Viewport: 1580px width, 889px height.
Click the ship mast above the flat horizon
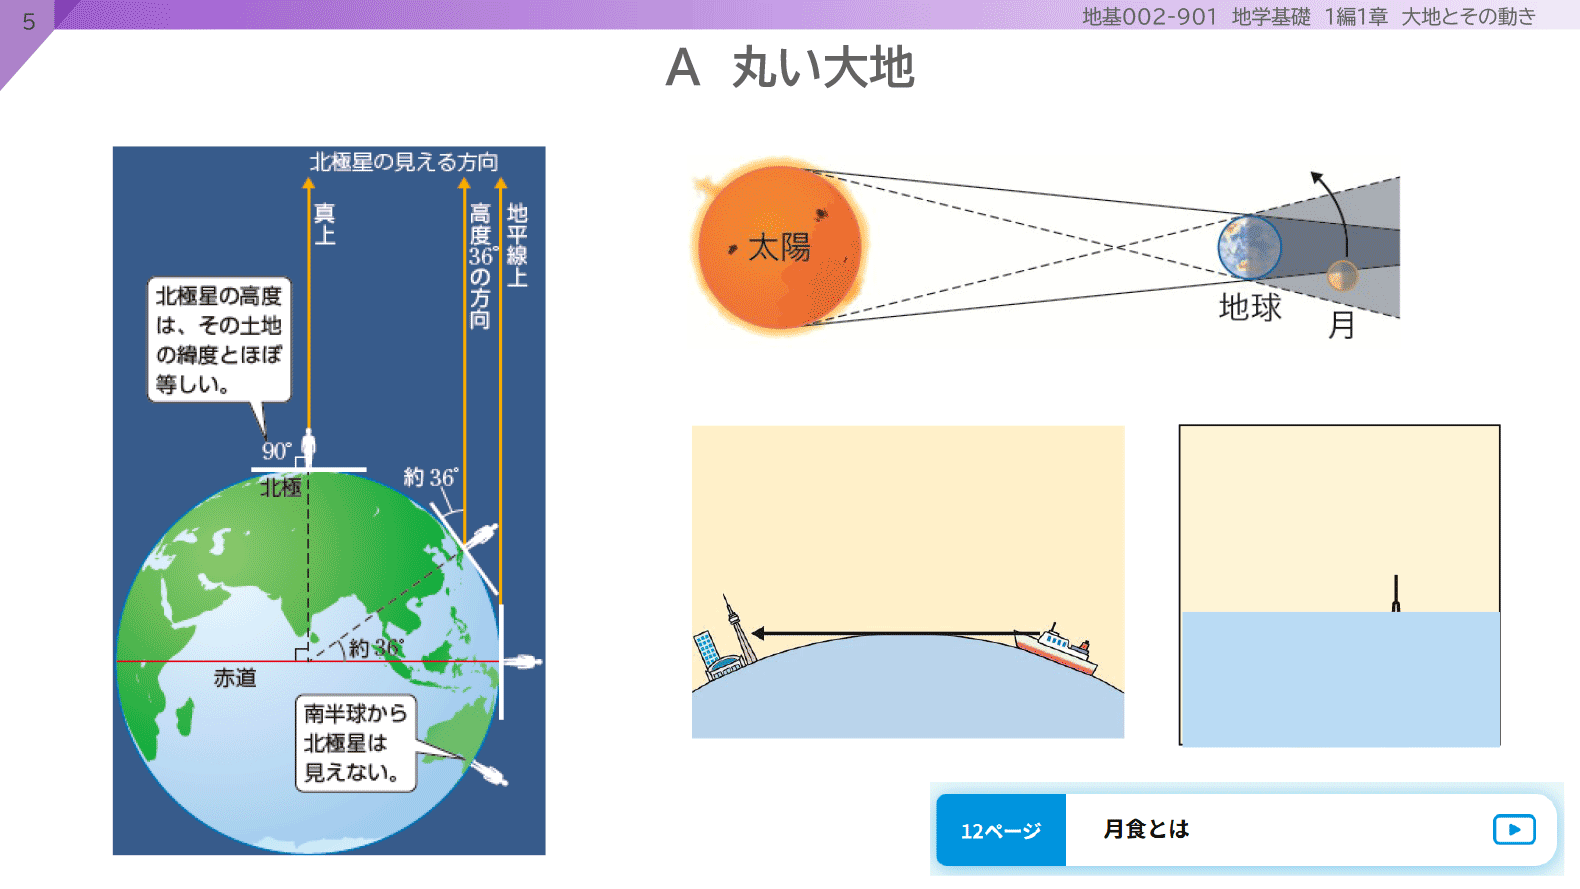click(x=1396, y=593)
